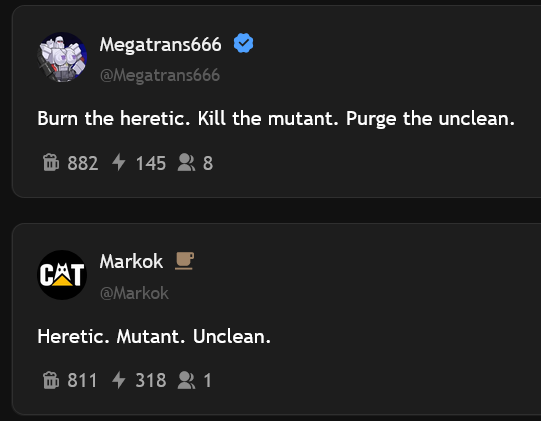The width and height of the screenshot is (541, 421).
Task: Visit the @Megatrans666 handle link
Action: (x=160, y=75)
